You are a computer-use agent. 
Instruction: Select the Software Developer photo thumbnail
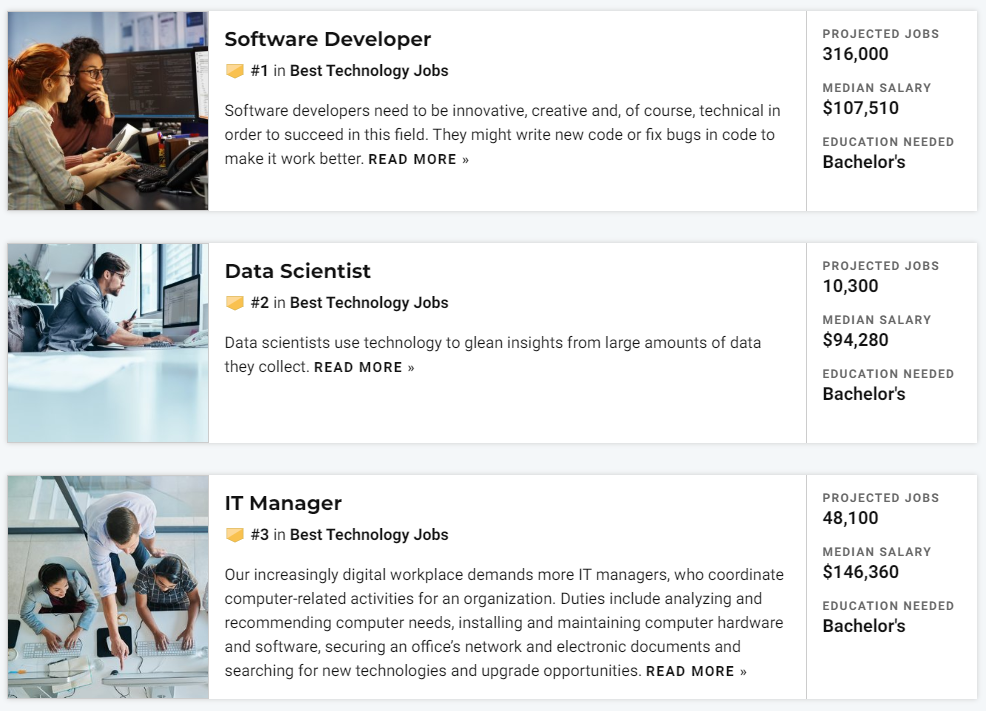click(x=108, y=111)
